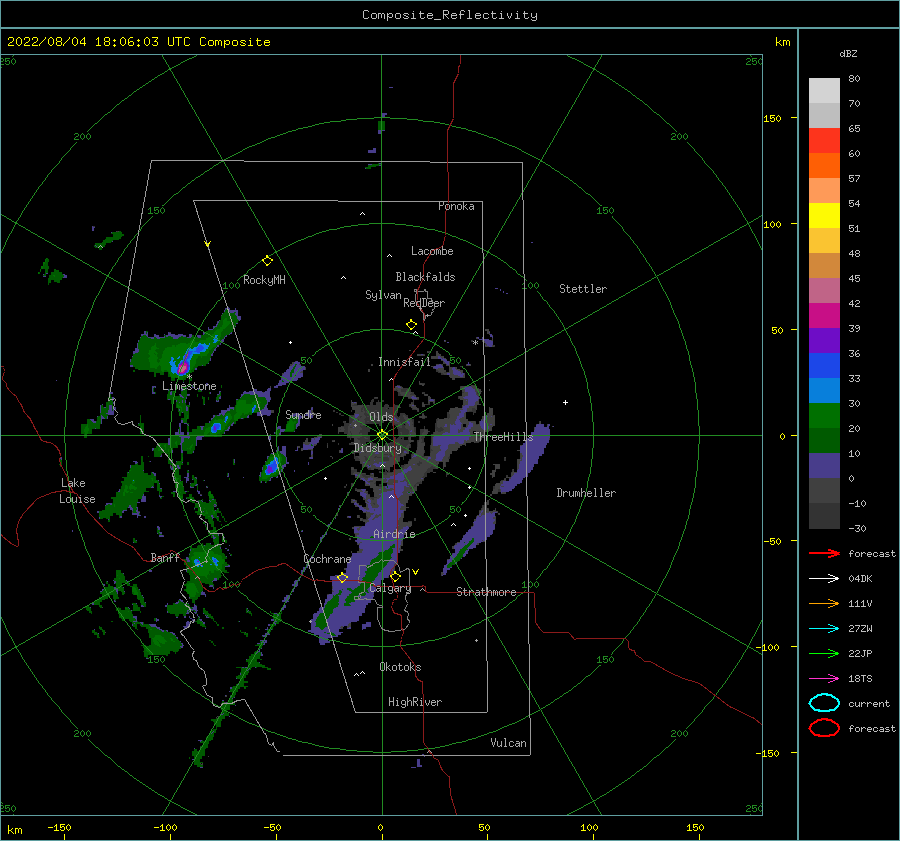Screen dimensions: 900x841
Task: Select the red 60-65 dBZ color swatch
Action: click(824, 141)
